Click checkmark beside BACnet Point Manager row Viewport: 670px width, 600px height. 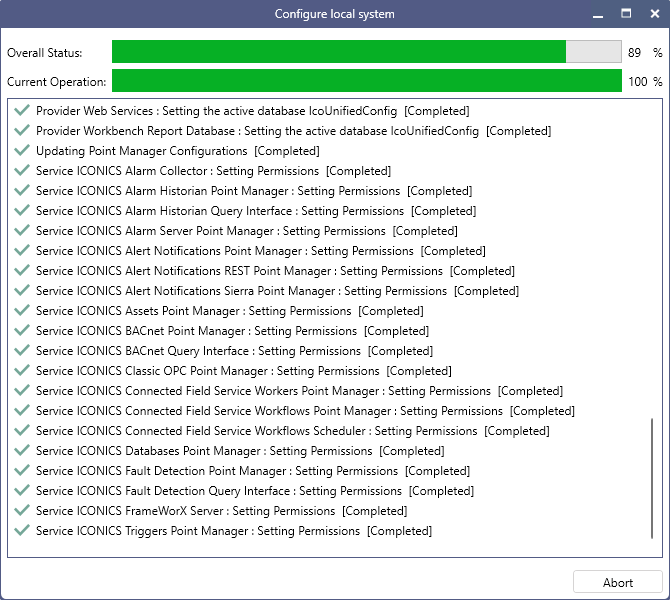22,330
